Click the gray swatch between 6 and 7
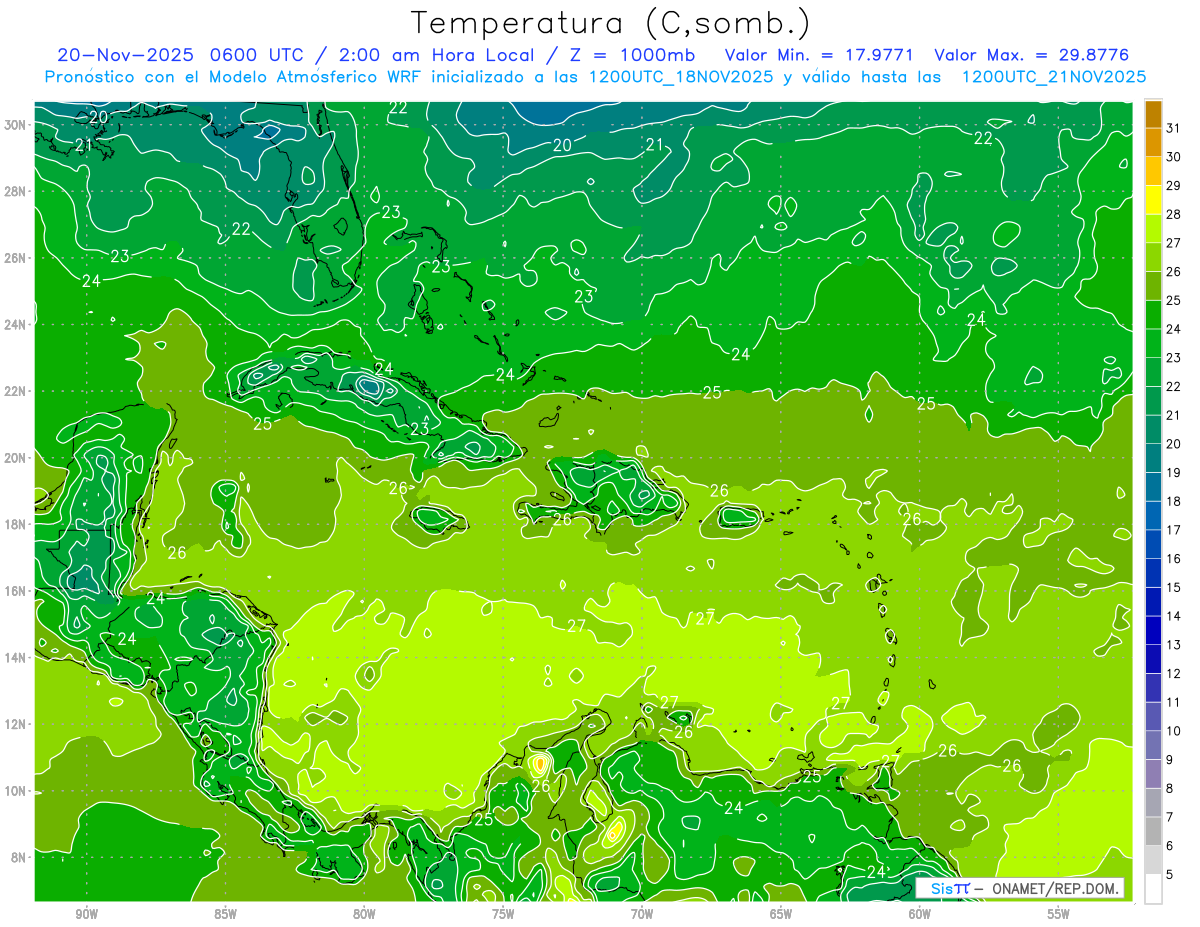The width and height of the screenshot is (1200, 927). (x=1153, y=831)
